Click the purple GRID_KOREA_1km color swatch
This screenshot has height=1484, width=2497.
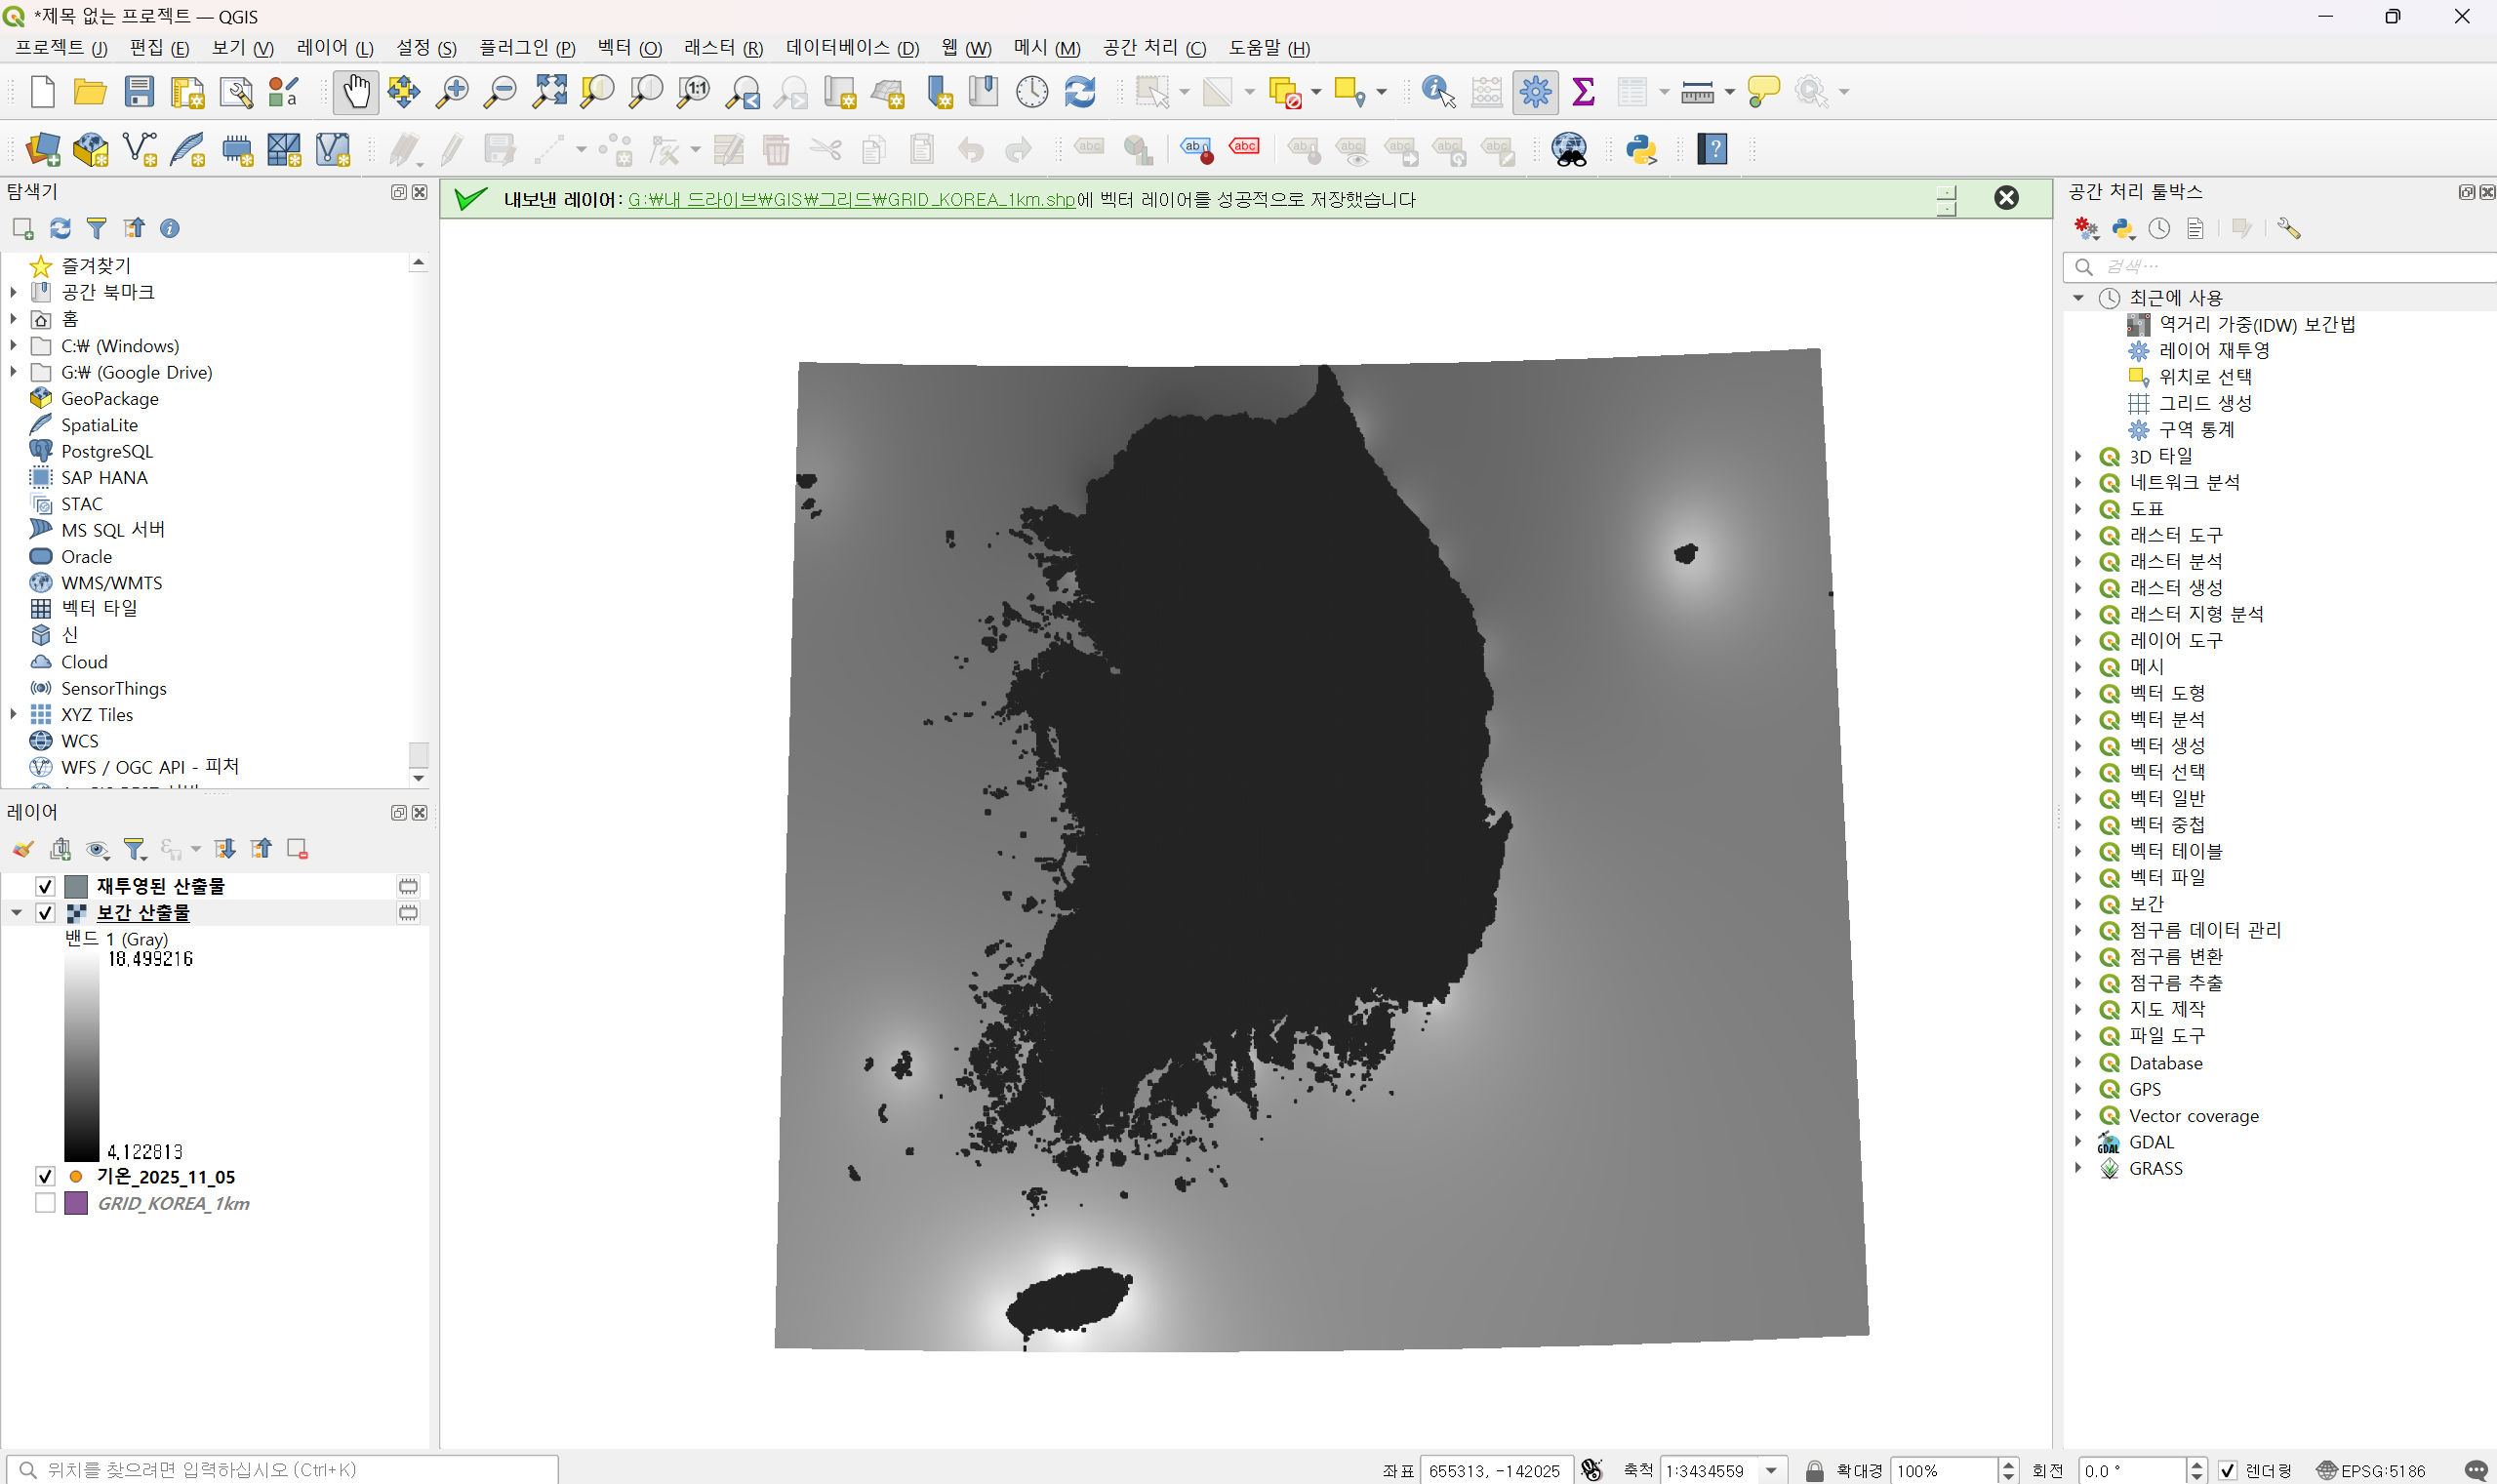76,1203
